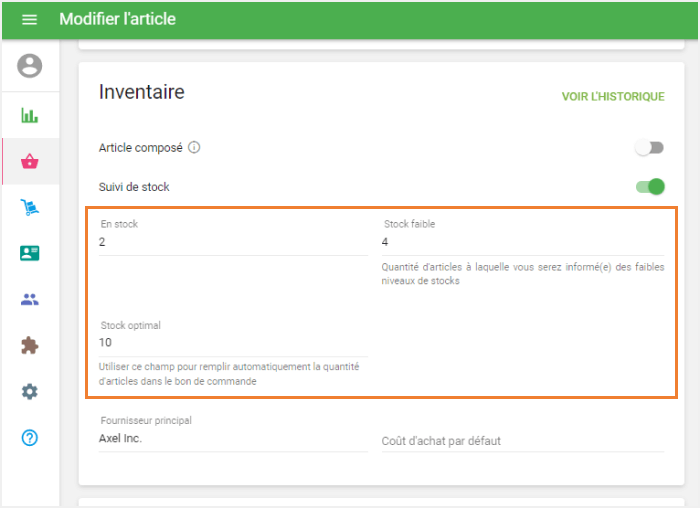The height and width of the screenshot is (508, 700).
Task: Click the Coût d'achat par défaut field
Action: coord(522,441)
